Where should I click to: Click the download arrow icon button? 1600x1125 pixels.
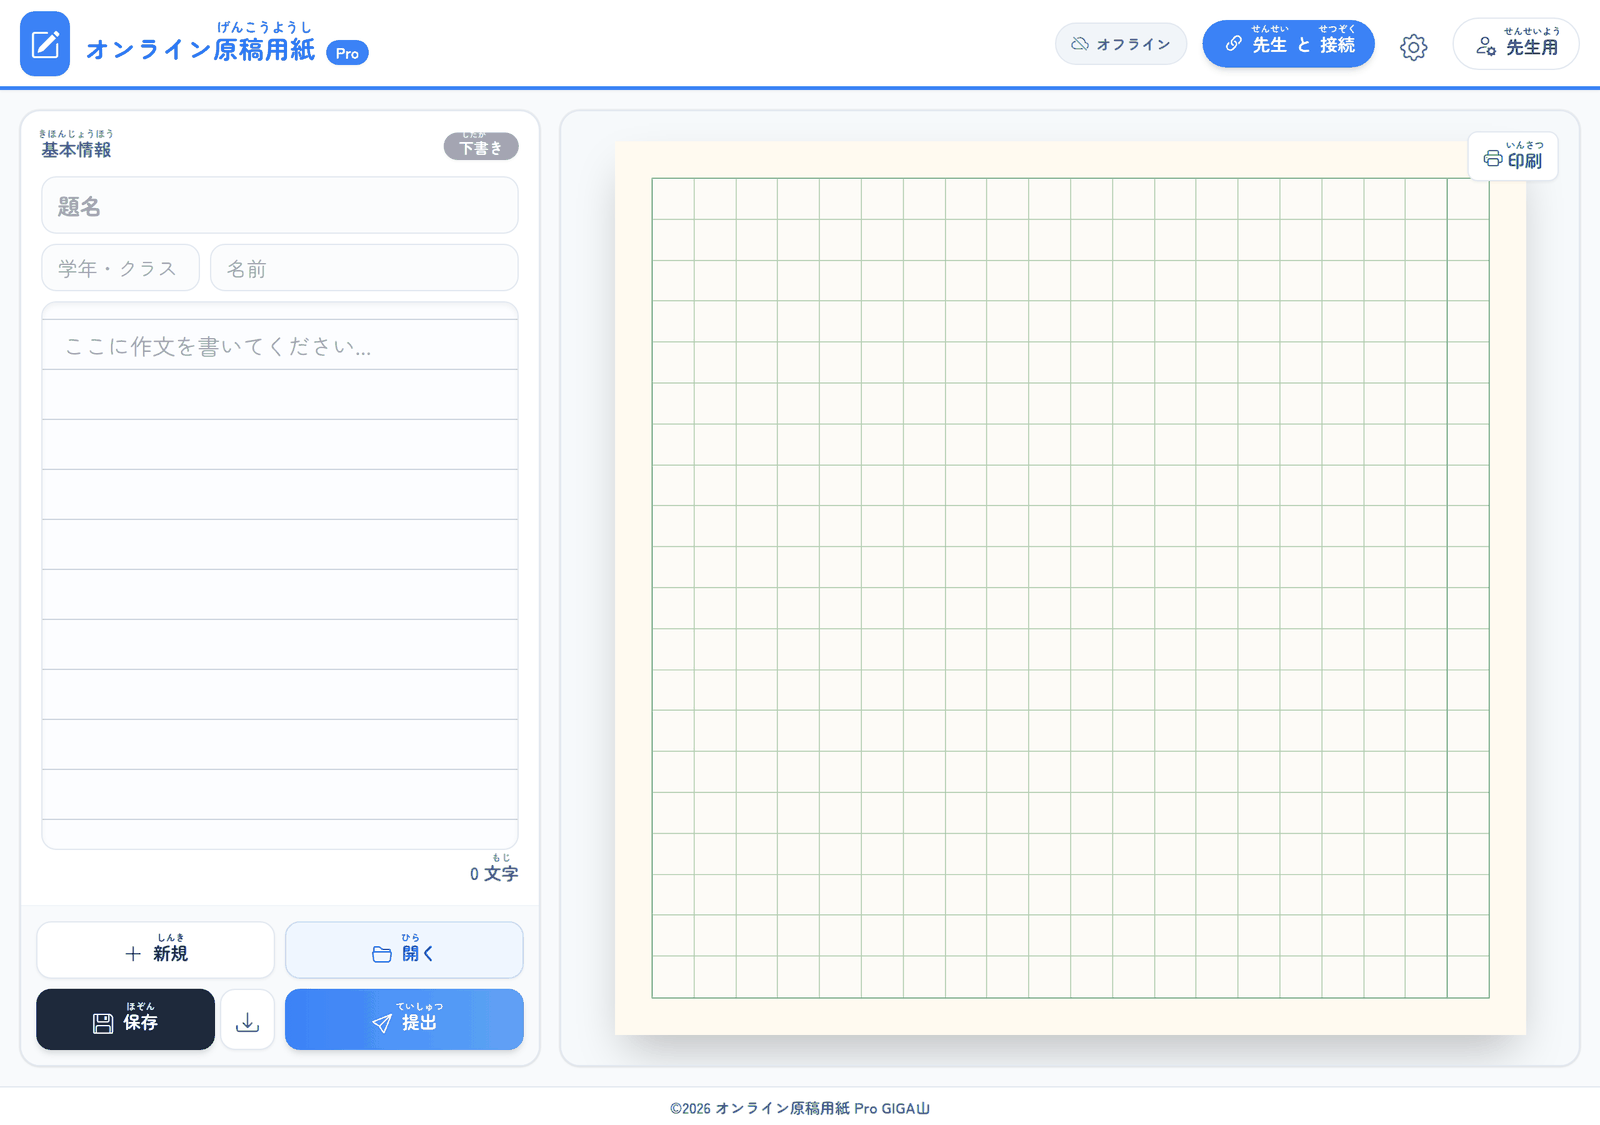pos(248,1020)
